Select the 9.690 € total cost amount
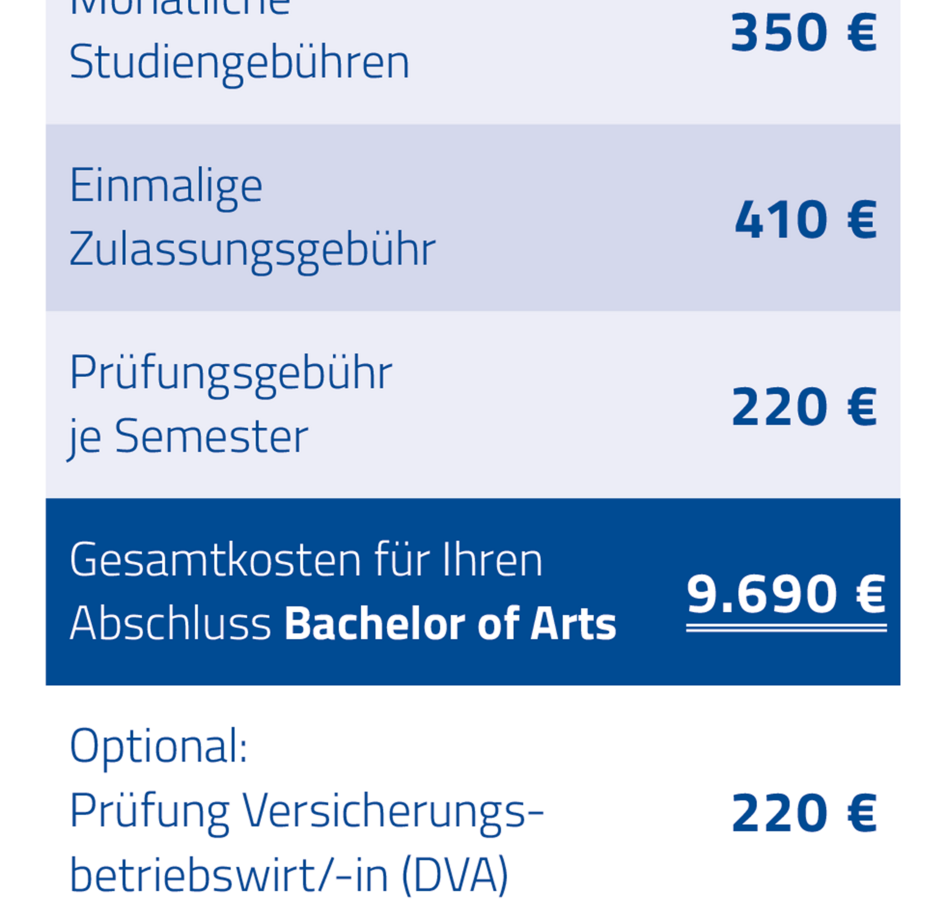This screenshot has width=945, height=900. pyautogui.click(x=786, y=595)
